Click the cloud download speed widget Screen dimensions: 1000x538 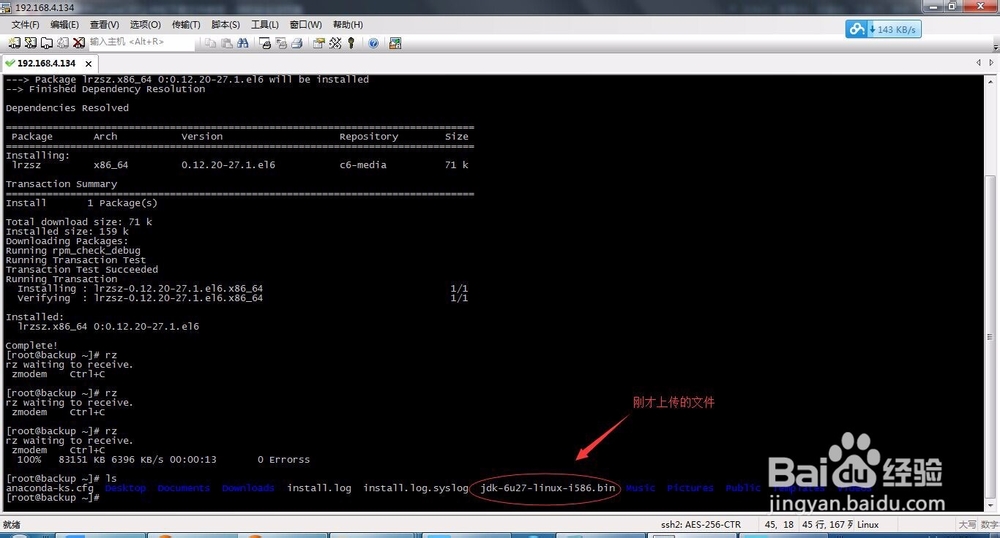[x=883, y=29]
